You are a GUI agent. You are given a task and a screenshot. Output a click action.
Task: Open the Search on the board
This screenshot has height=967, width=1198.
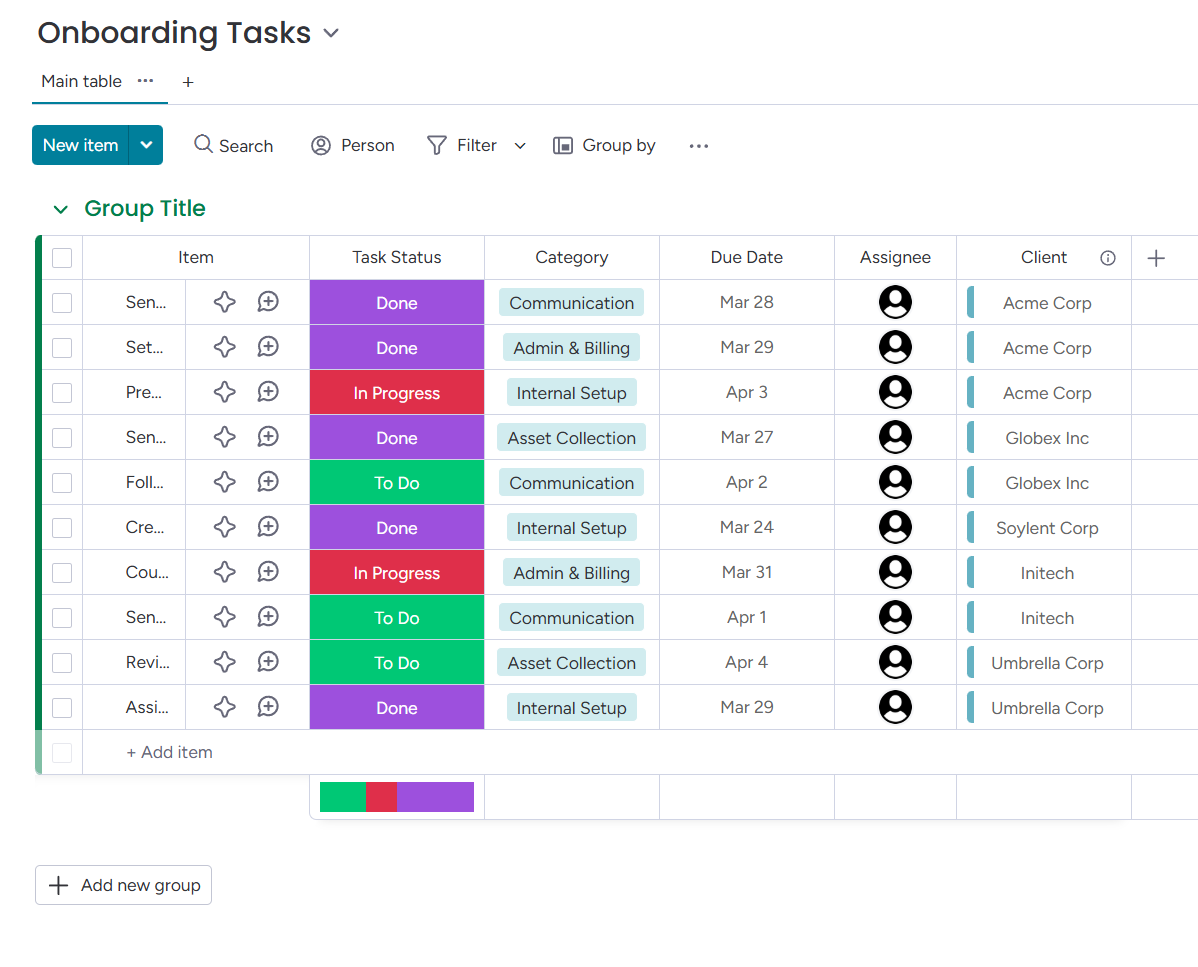[233, 145]
